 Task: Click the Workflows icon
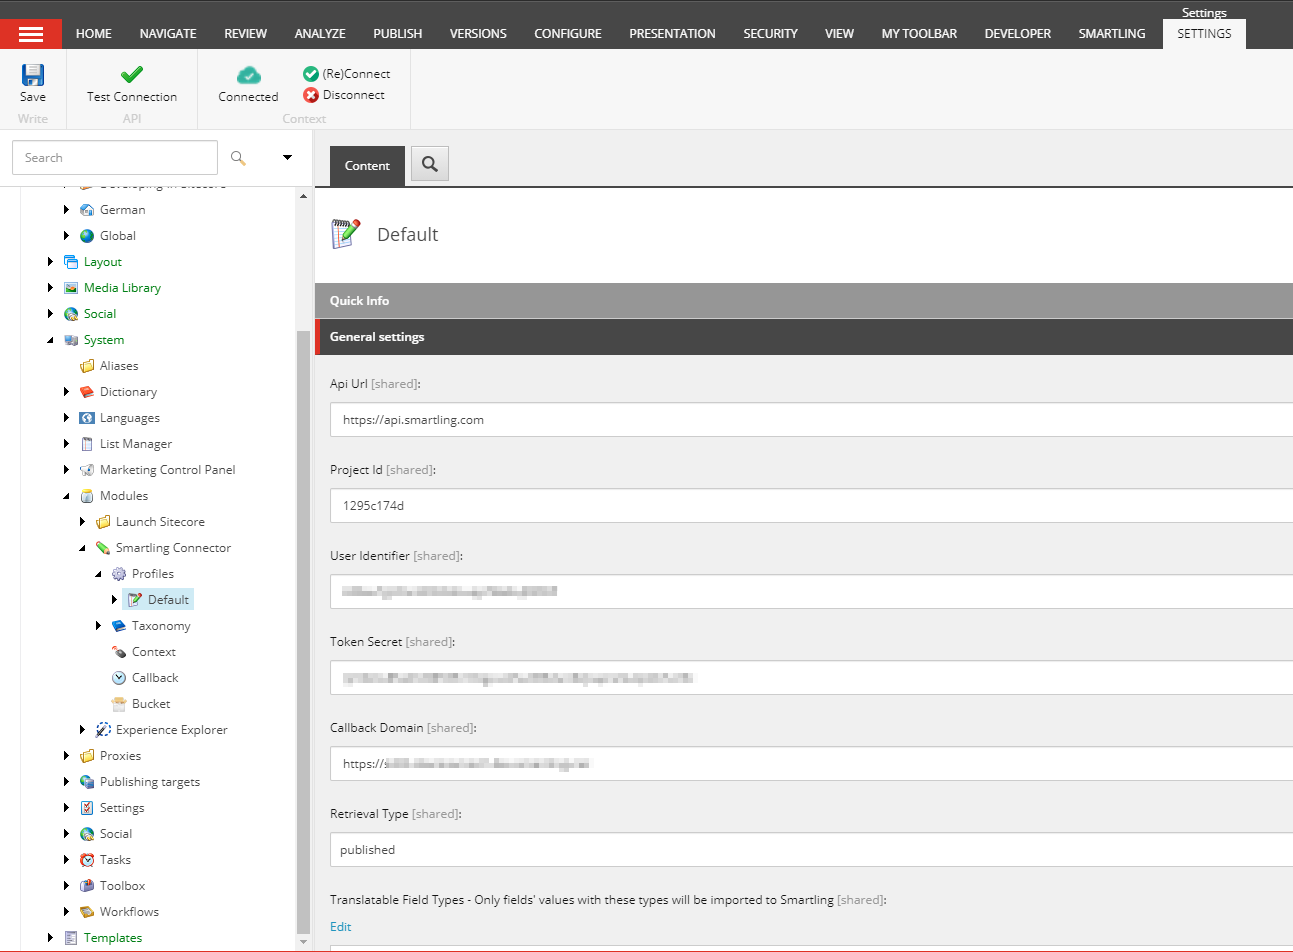click(87, 912)
